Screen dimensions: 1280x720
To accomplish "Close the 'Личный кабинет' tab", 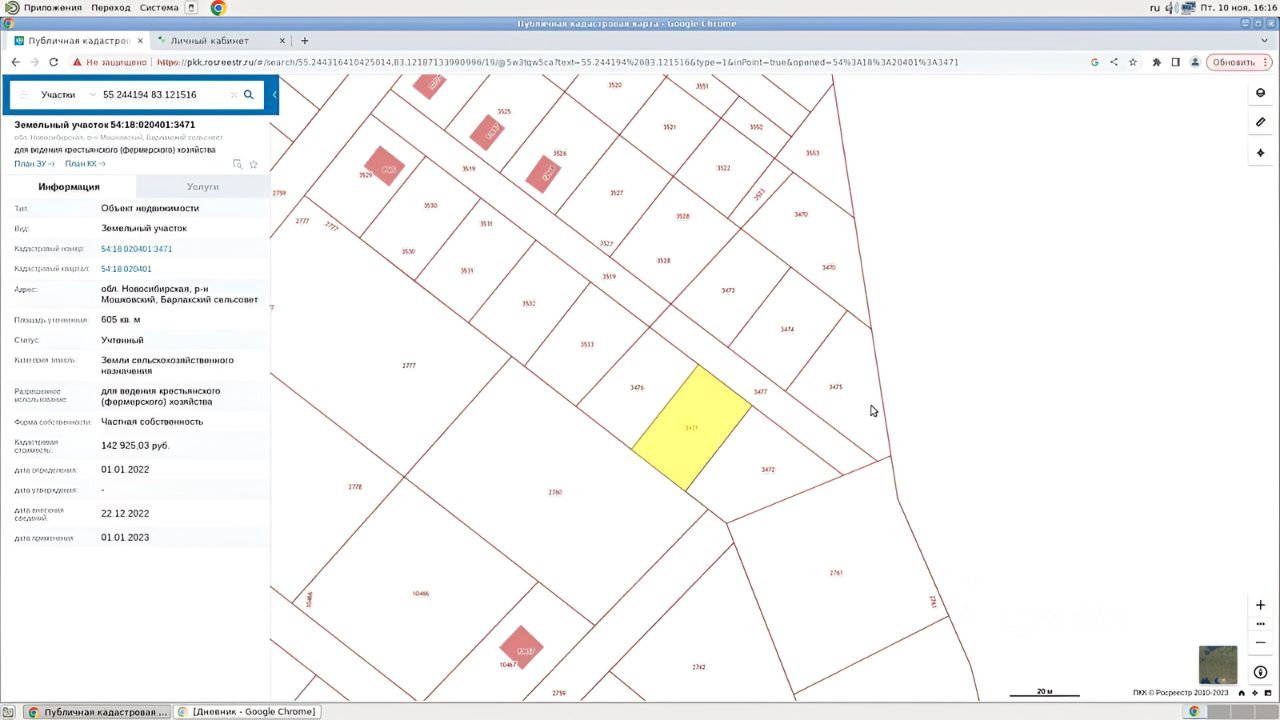I will [282, 41].
